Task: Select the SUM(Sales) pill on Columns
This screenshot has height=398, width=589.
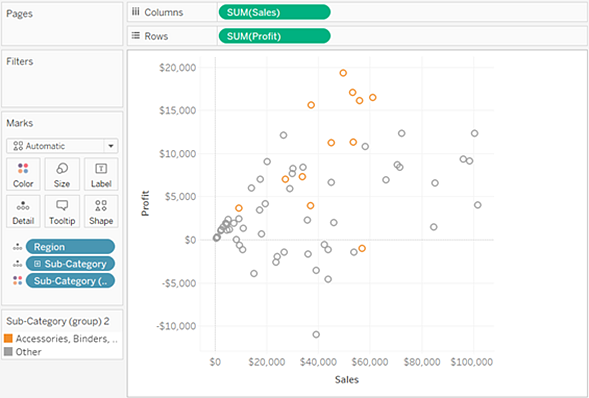Action: [x=274, y=12]
